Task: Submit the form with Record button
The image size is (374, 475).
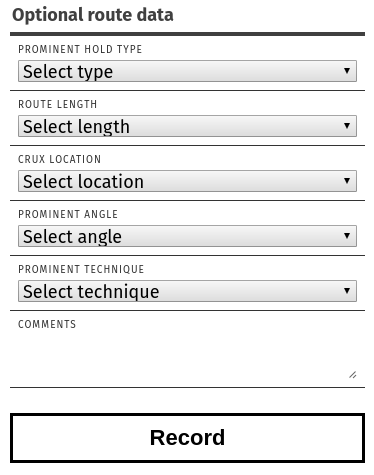Action: coord(187,438)
